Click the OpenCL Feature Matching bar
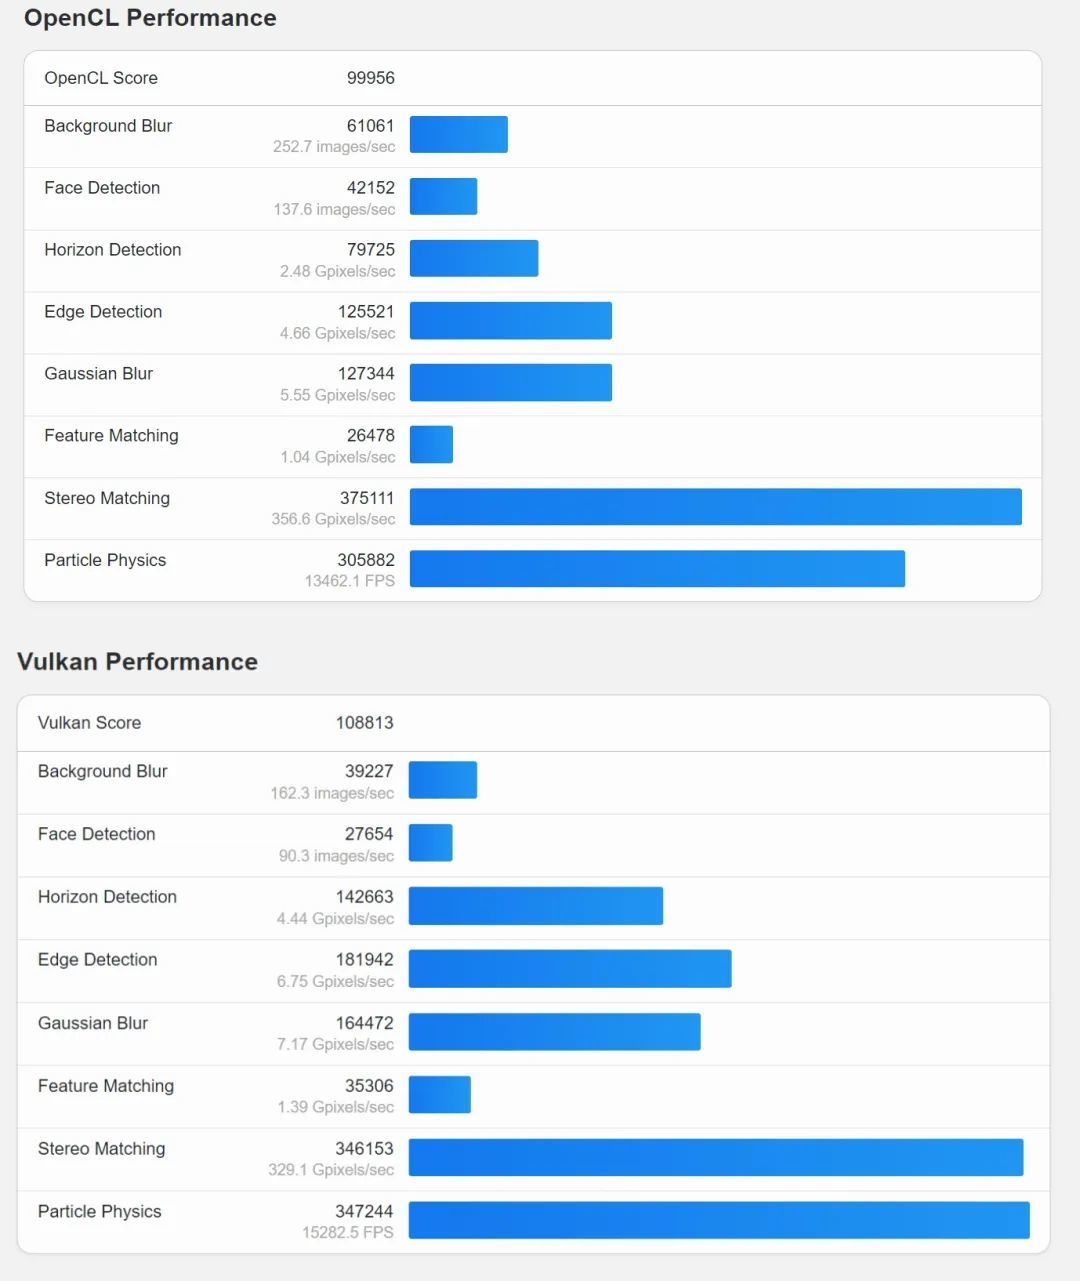The height and width of the screenshot is (1281, 1080). click(431, 444)
